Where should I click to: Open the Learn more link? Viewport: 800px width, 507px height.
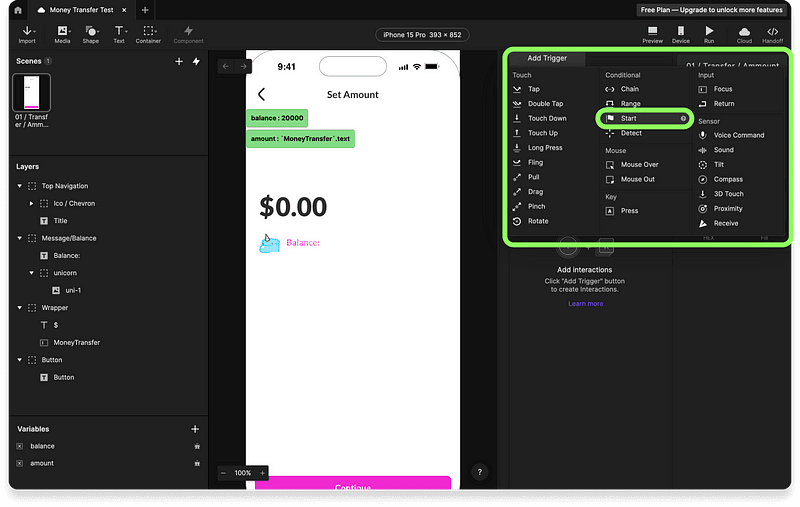click(x=586, y=304)
